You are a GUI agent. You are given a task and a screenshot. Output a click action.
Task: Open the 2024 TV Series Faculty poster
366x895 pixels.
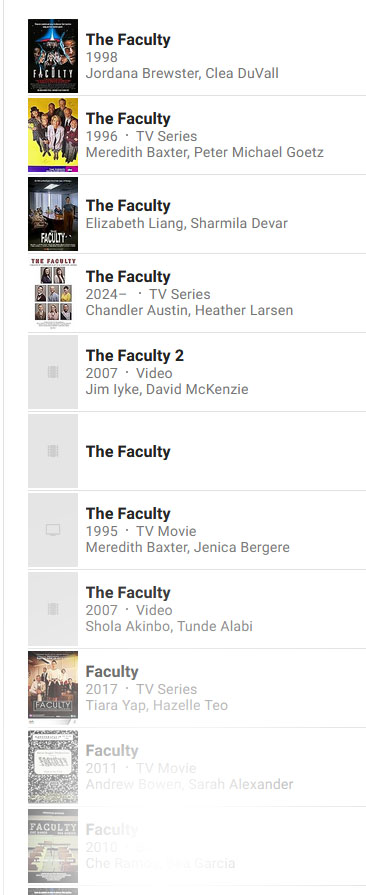[x=53, y=293]
